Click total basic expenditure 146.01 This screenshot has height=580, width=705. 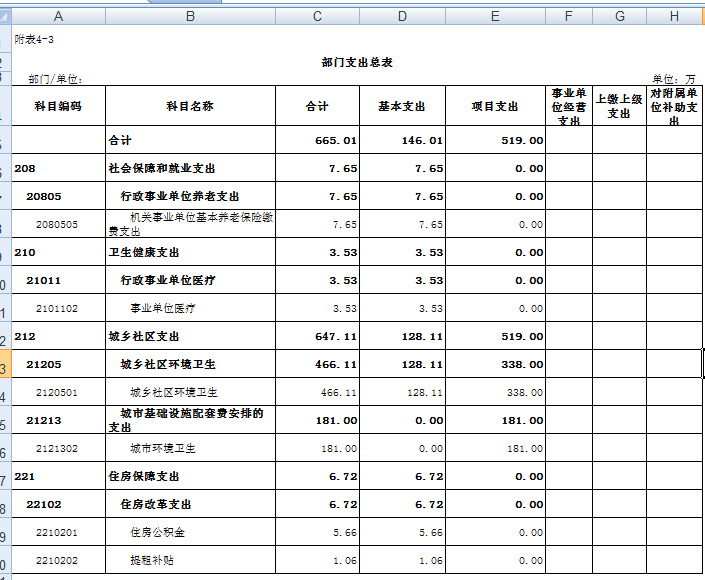tap(402, 140)
